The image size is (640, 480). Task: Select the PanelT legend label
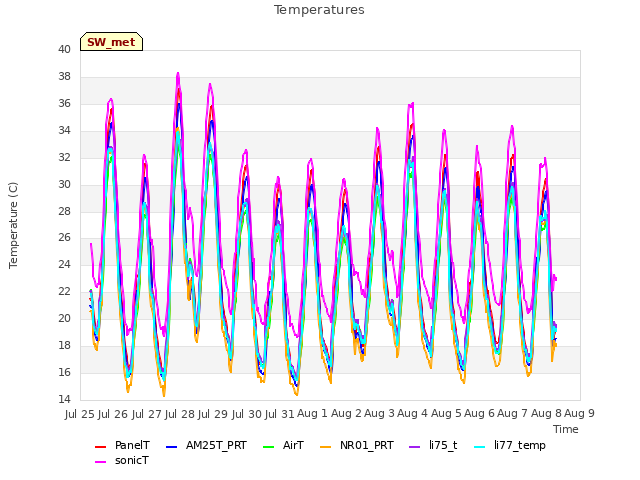tap(132, 445)
